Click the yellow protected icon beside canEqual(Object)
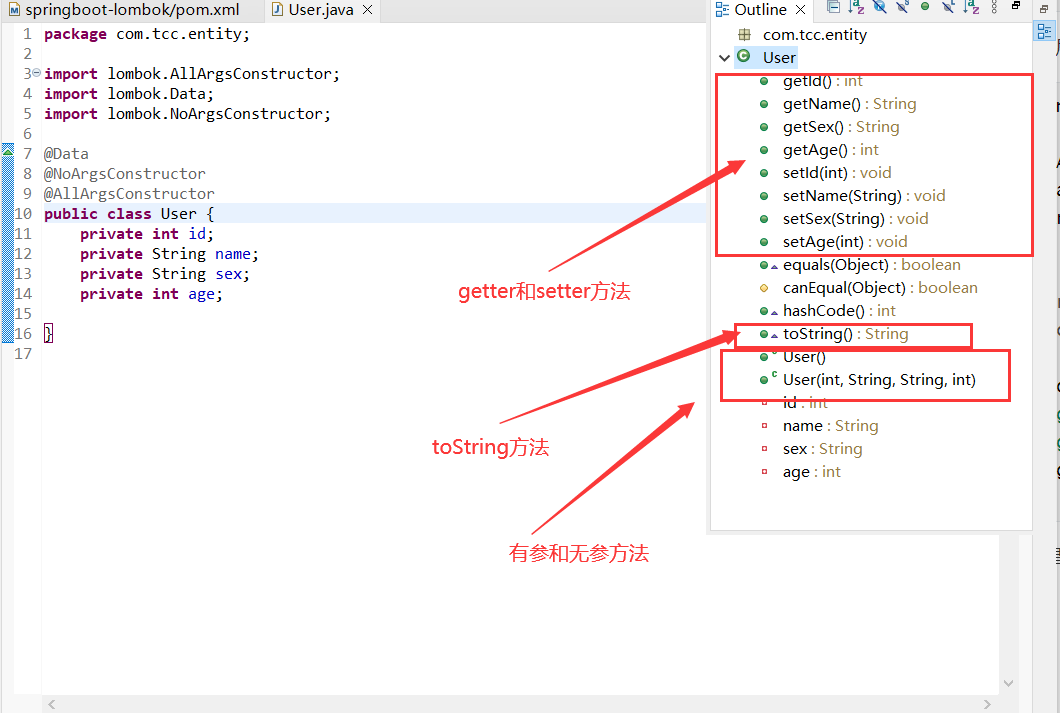This screenshot has height=713, width=1060. [x=764, y=288]
